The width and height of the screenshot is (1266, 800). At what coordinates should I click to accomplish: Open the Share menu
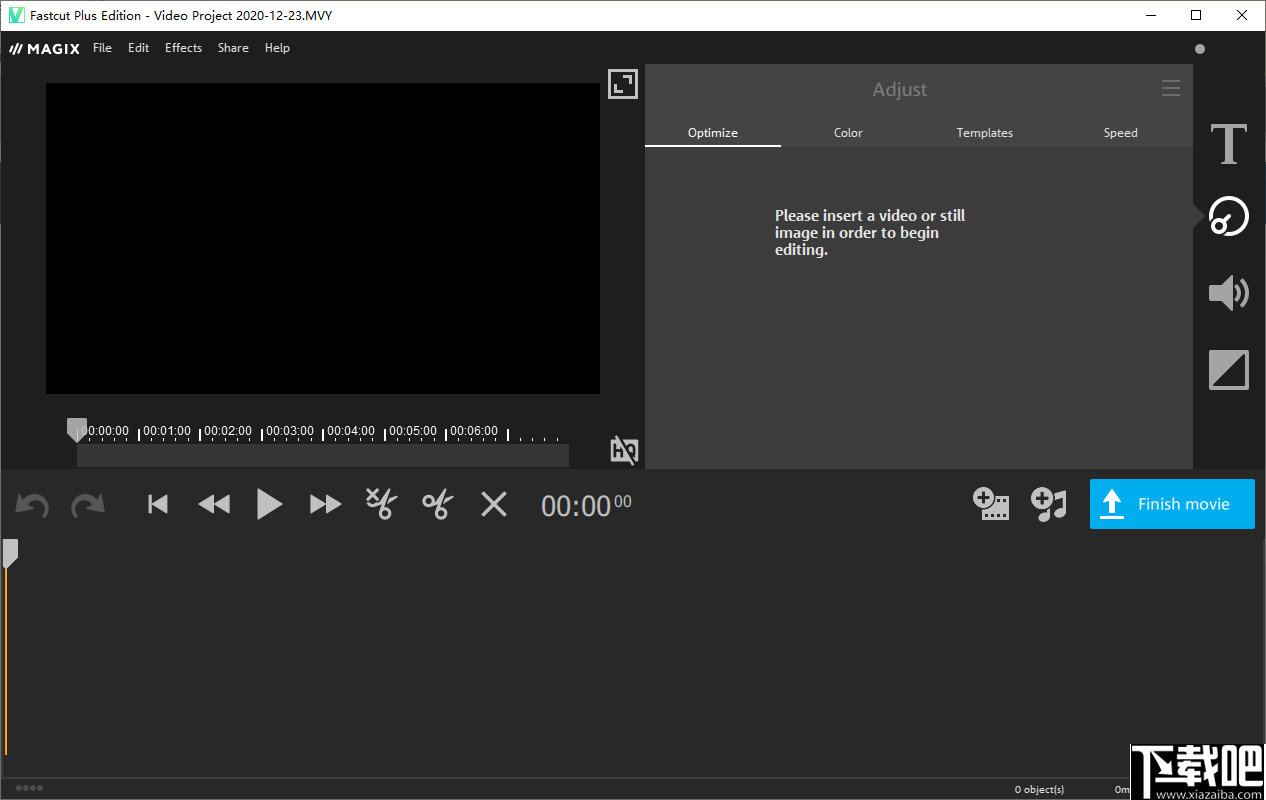pyautogui.click(x=233, y=47)
